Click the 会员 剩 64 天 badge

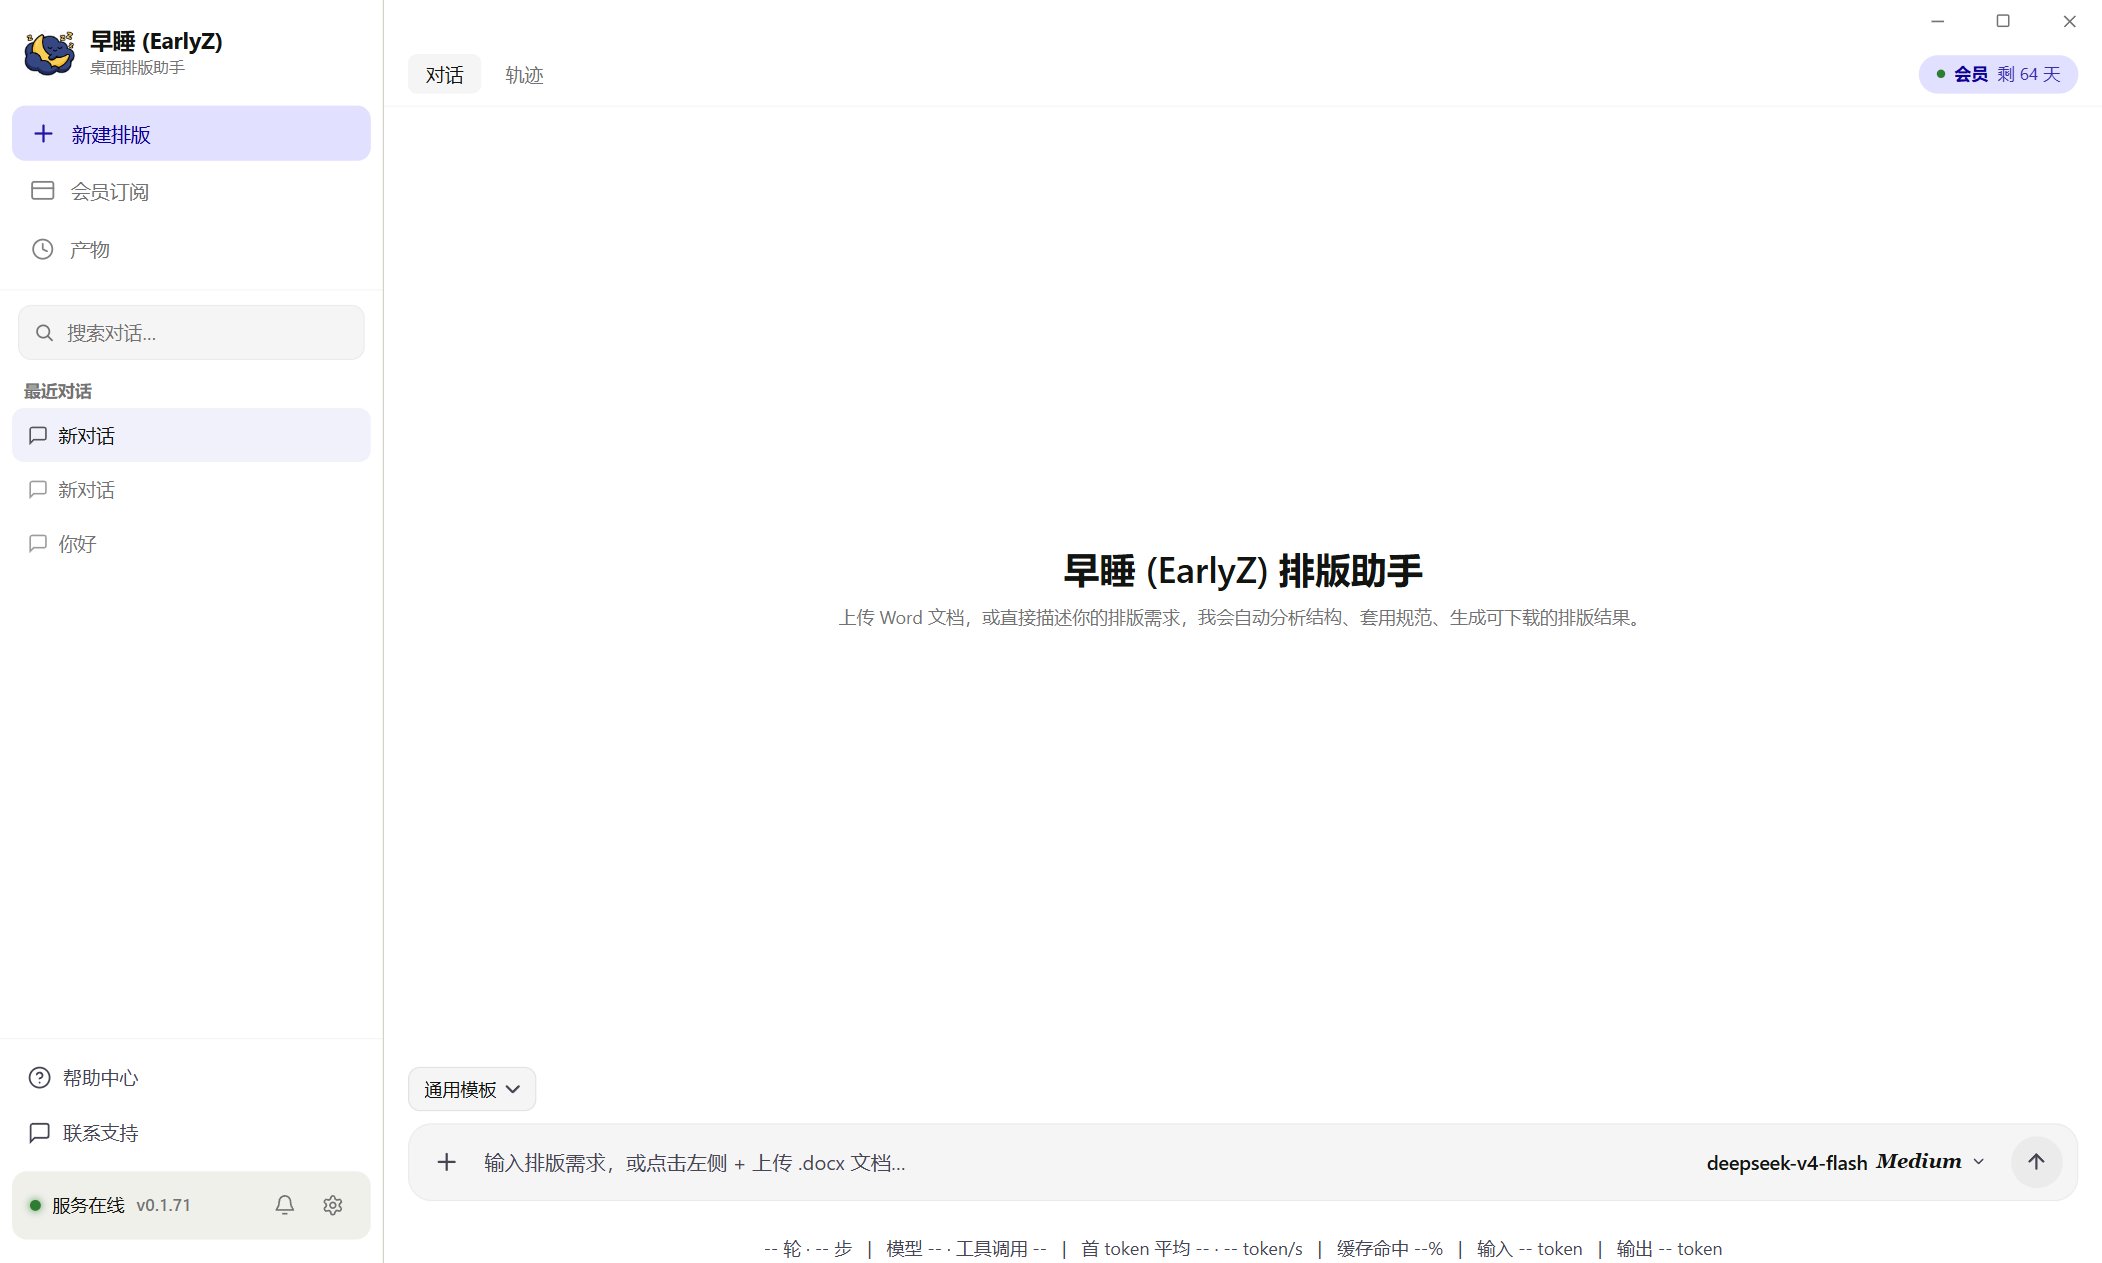point(1998,74)
